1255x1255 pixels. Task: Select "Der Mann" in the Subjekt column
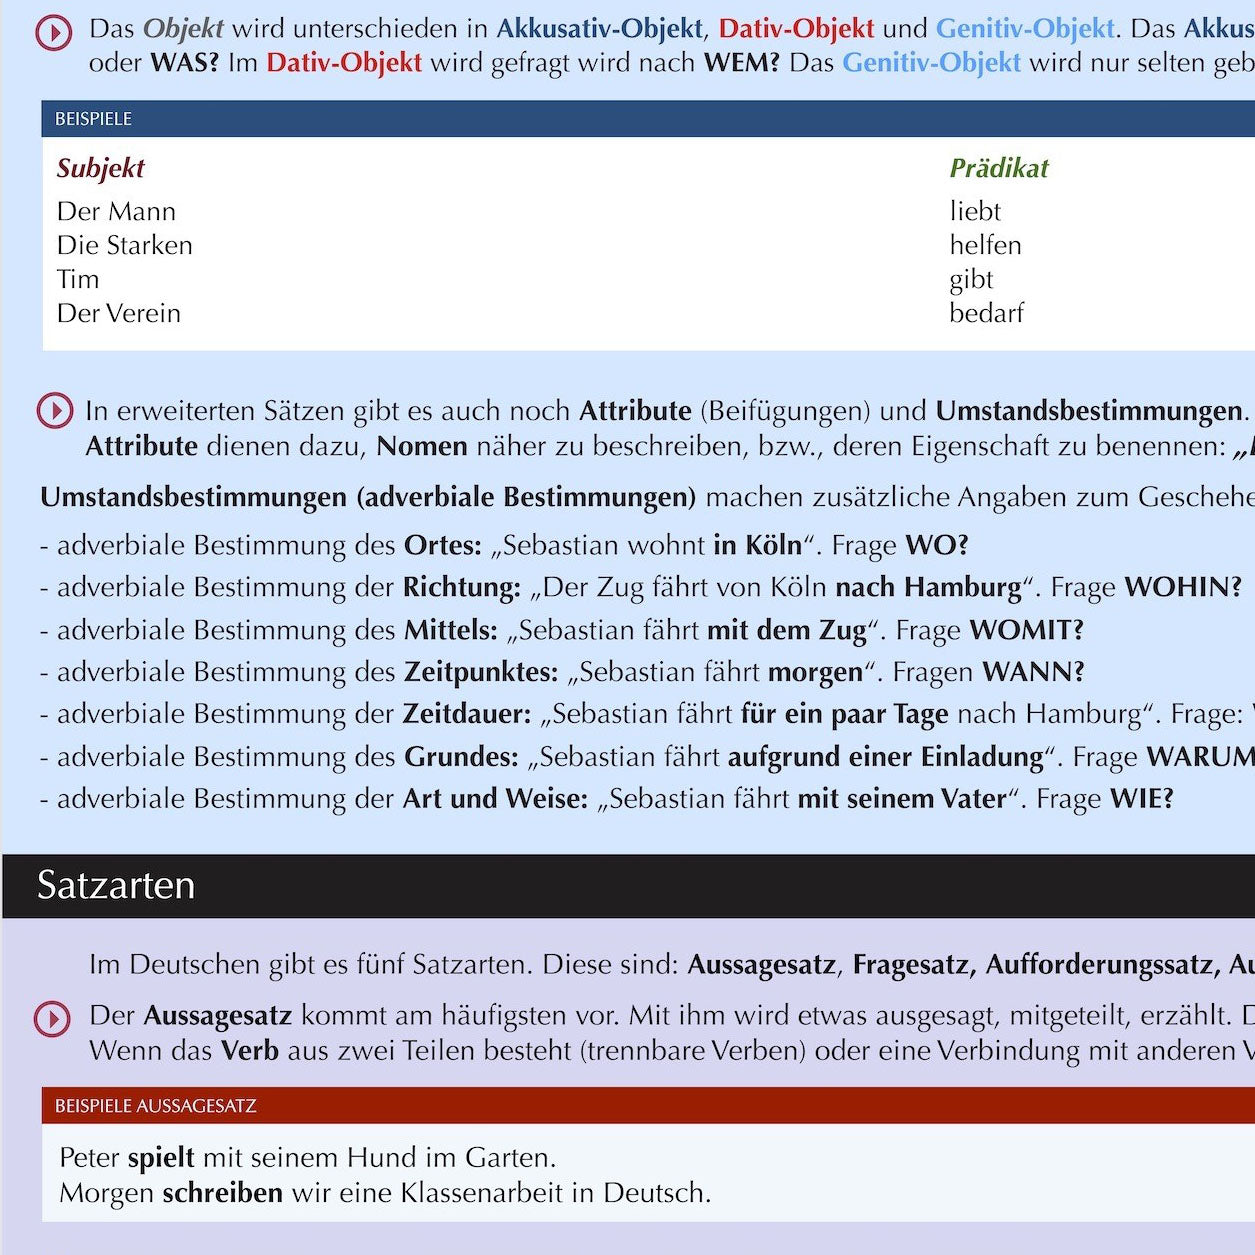click(x=116, y=212)
